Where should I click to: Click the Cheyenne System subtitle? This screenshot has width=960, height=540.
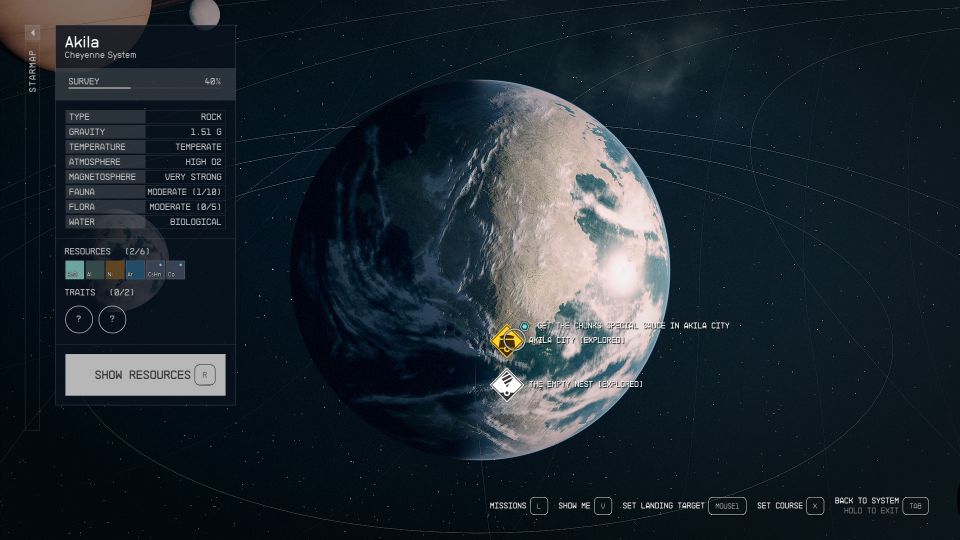100,55
